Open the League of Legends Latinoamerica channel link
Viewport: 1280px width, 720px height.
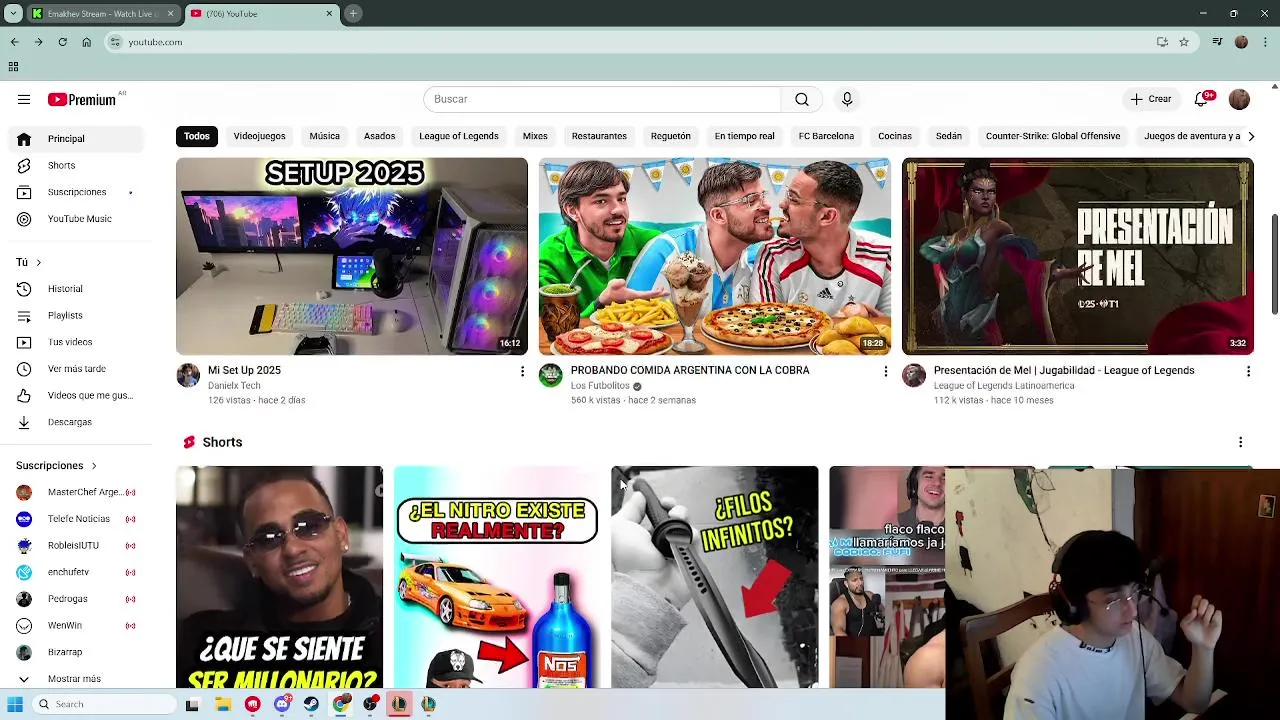tap(1004, 386)
